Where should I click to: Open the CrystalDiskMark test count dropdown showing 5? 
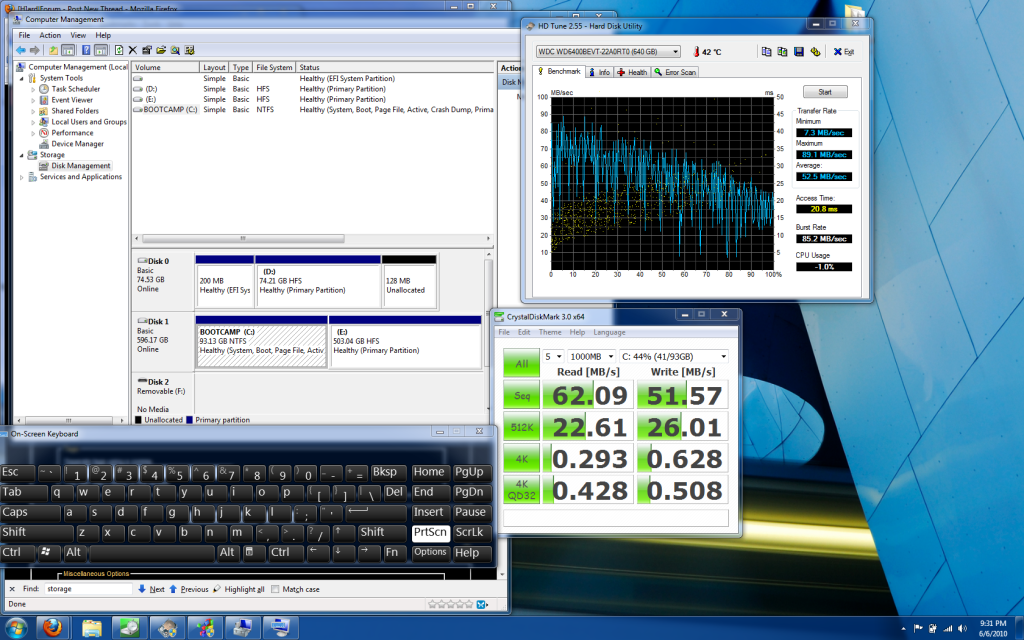(553, 357)
